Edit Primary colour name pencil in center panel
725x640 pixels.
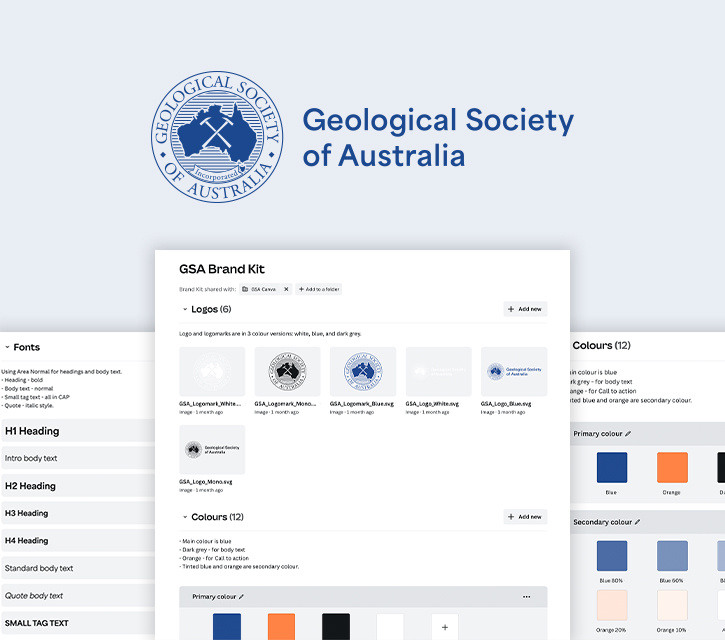(241, 597)
